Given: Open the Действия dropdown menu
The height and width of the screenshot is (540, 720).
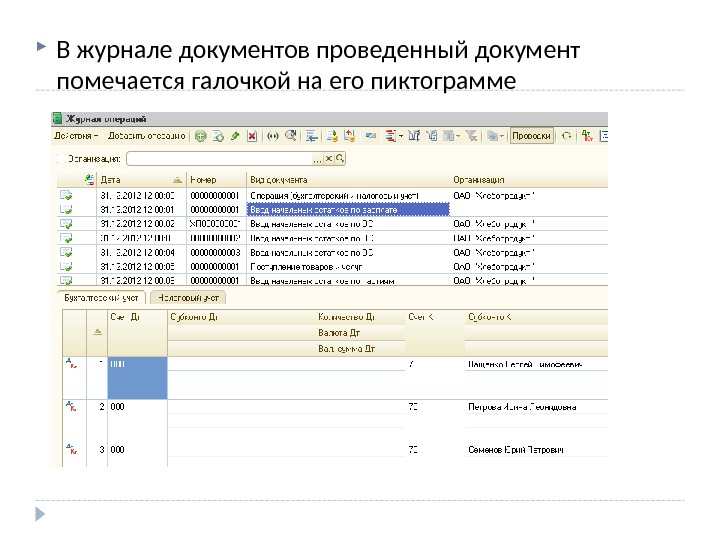Looking at the screenshot, I should (76, 136).
